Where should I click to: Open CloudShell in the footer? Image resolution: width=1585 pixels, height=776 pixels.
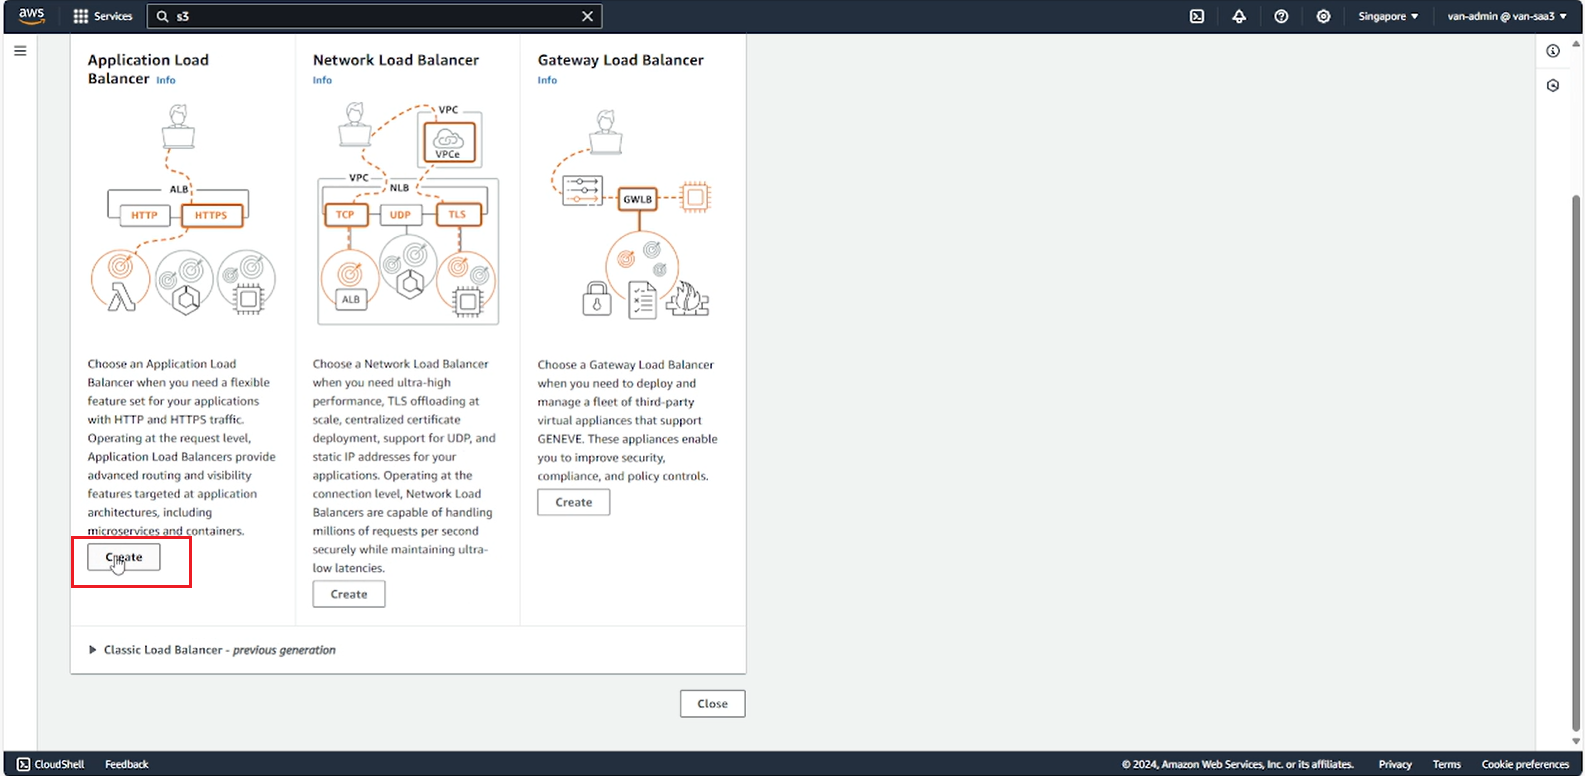tap(51, 764)
